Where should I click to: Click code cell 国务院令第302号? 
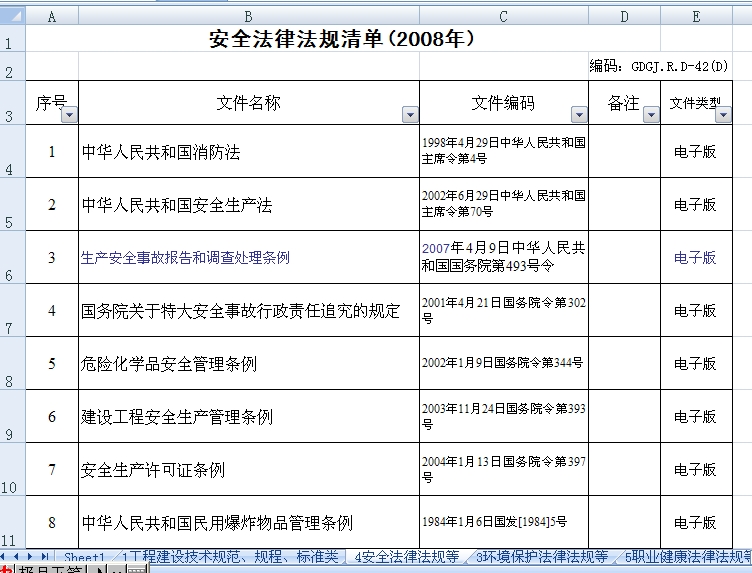(504, 310)
